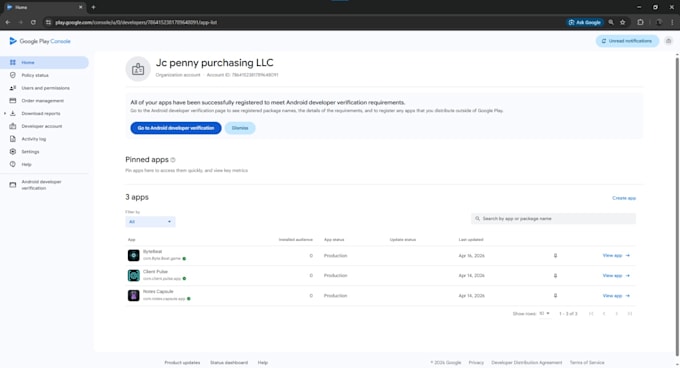
Task: Dismiss the verification banner
Action: pyautogui.click(x=240, y=128)
